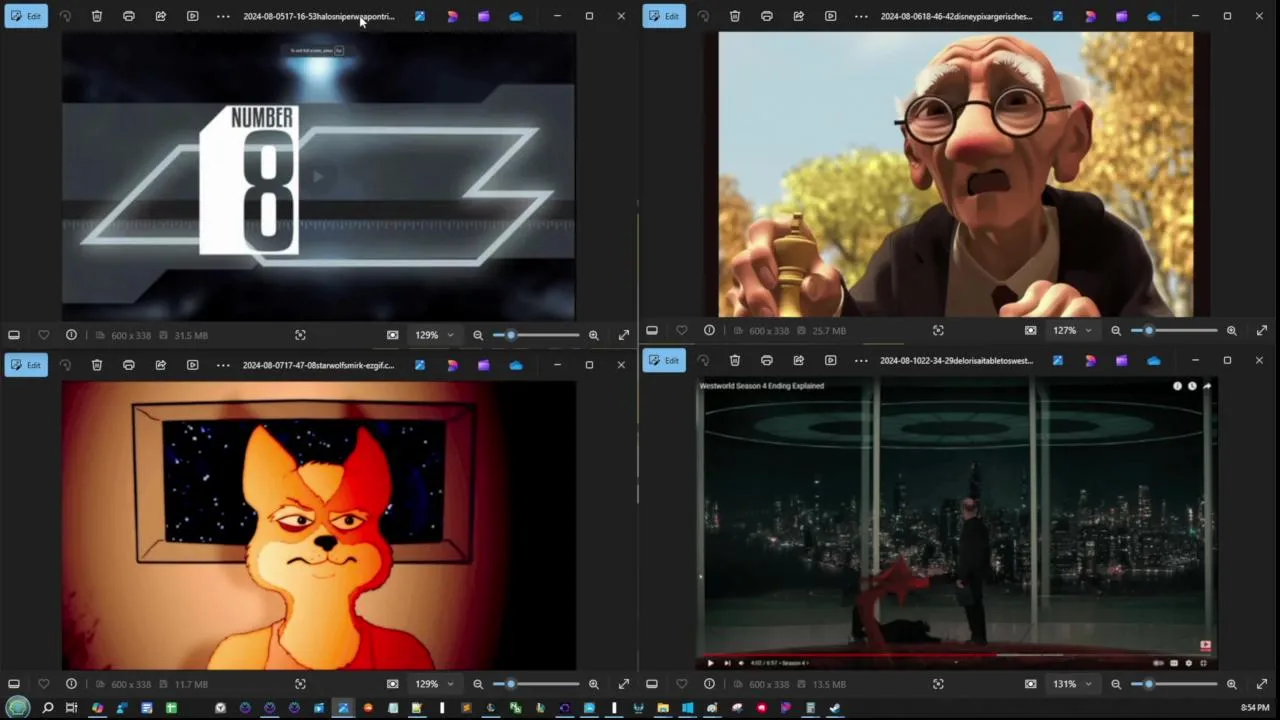Enter fullscreen in starwolfsmirk window
Image resolution: width=1280 pixels, height=720 pixels.
point(624,684)
